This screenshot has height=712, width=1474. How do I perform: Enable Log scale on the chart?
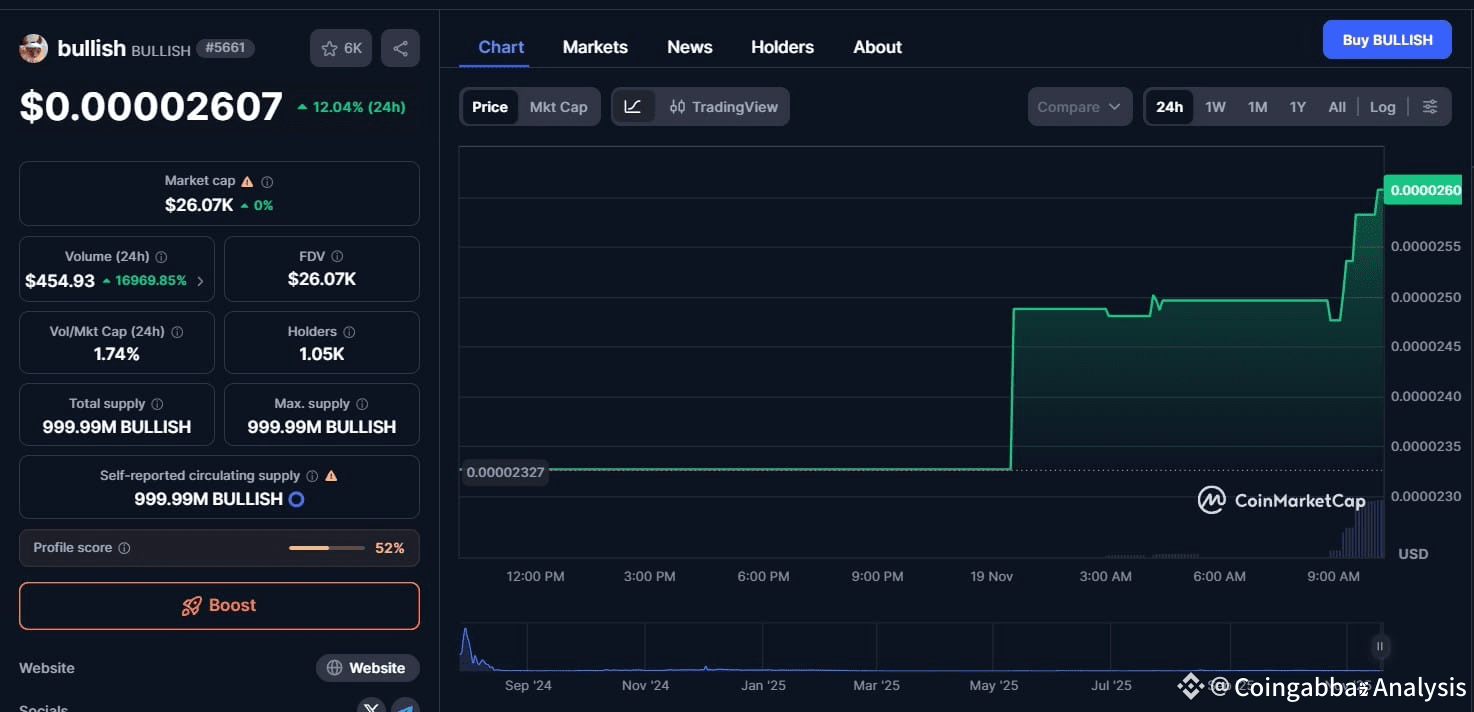[1382, 106]
